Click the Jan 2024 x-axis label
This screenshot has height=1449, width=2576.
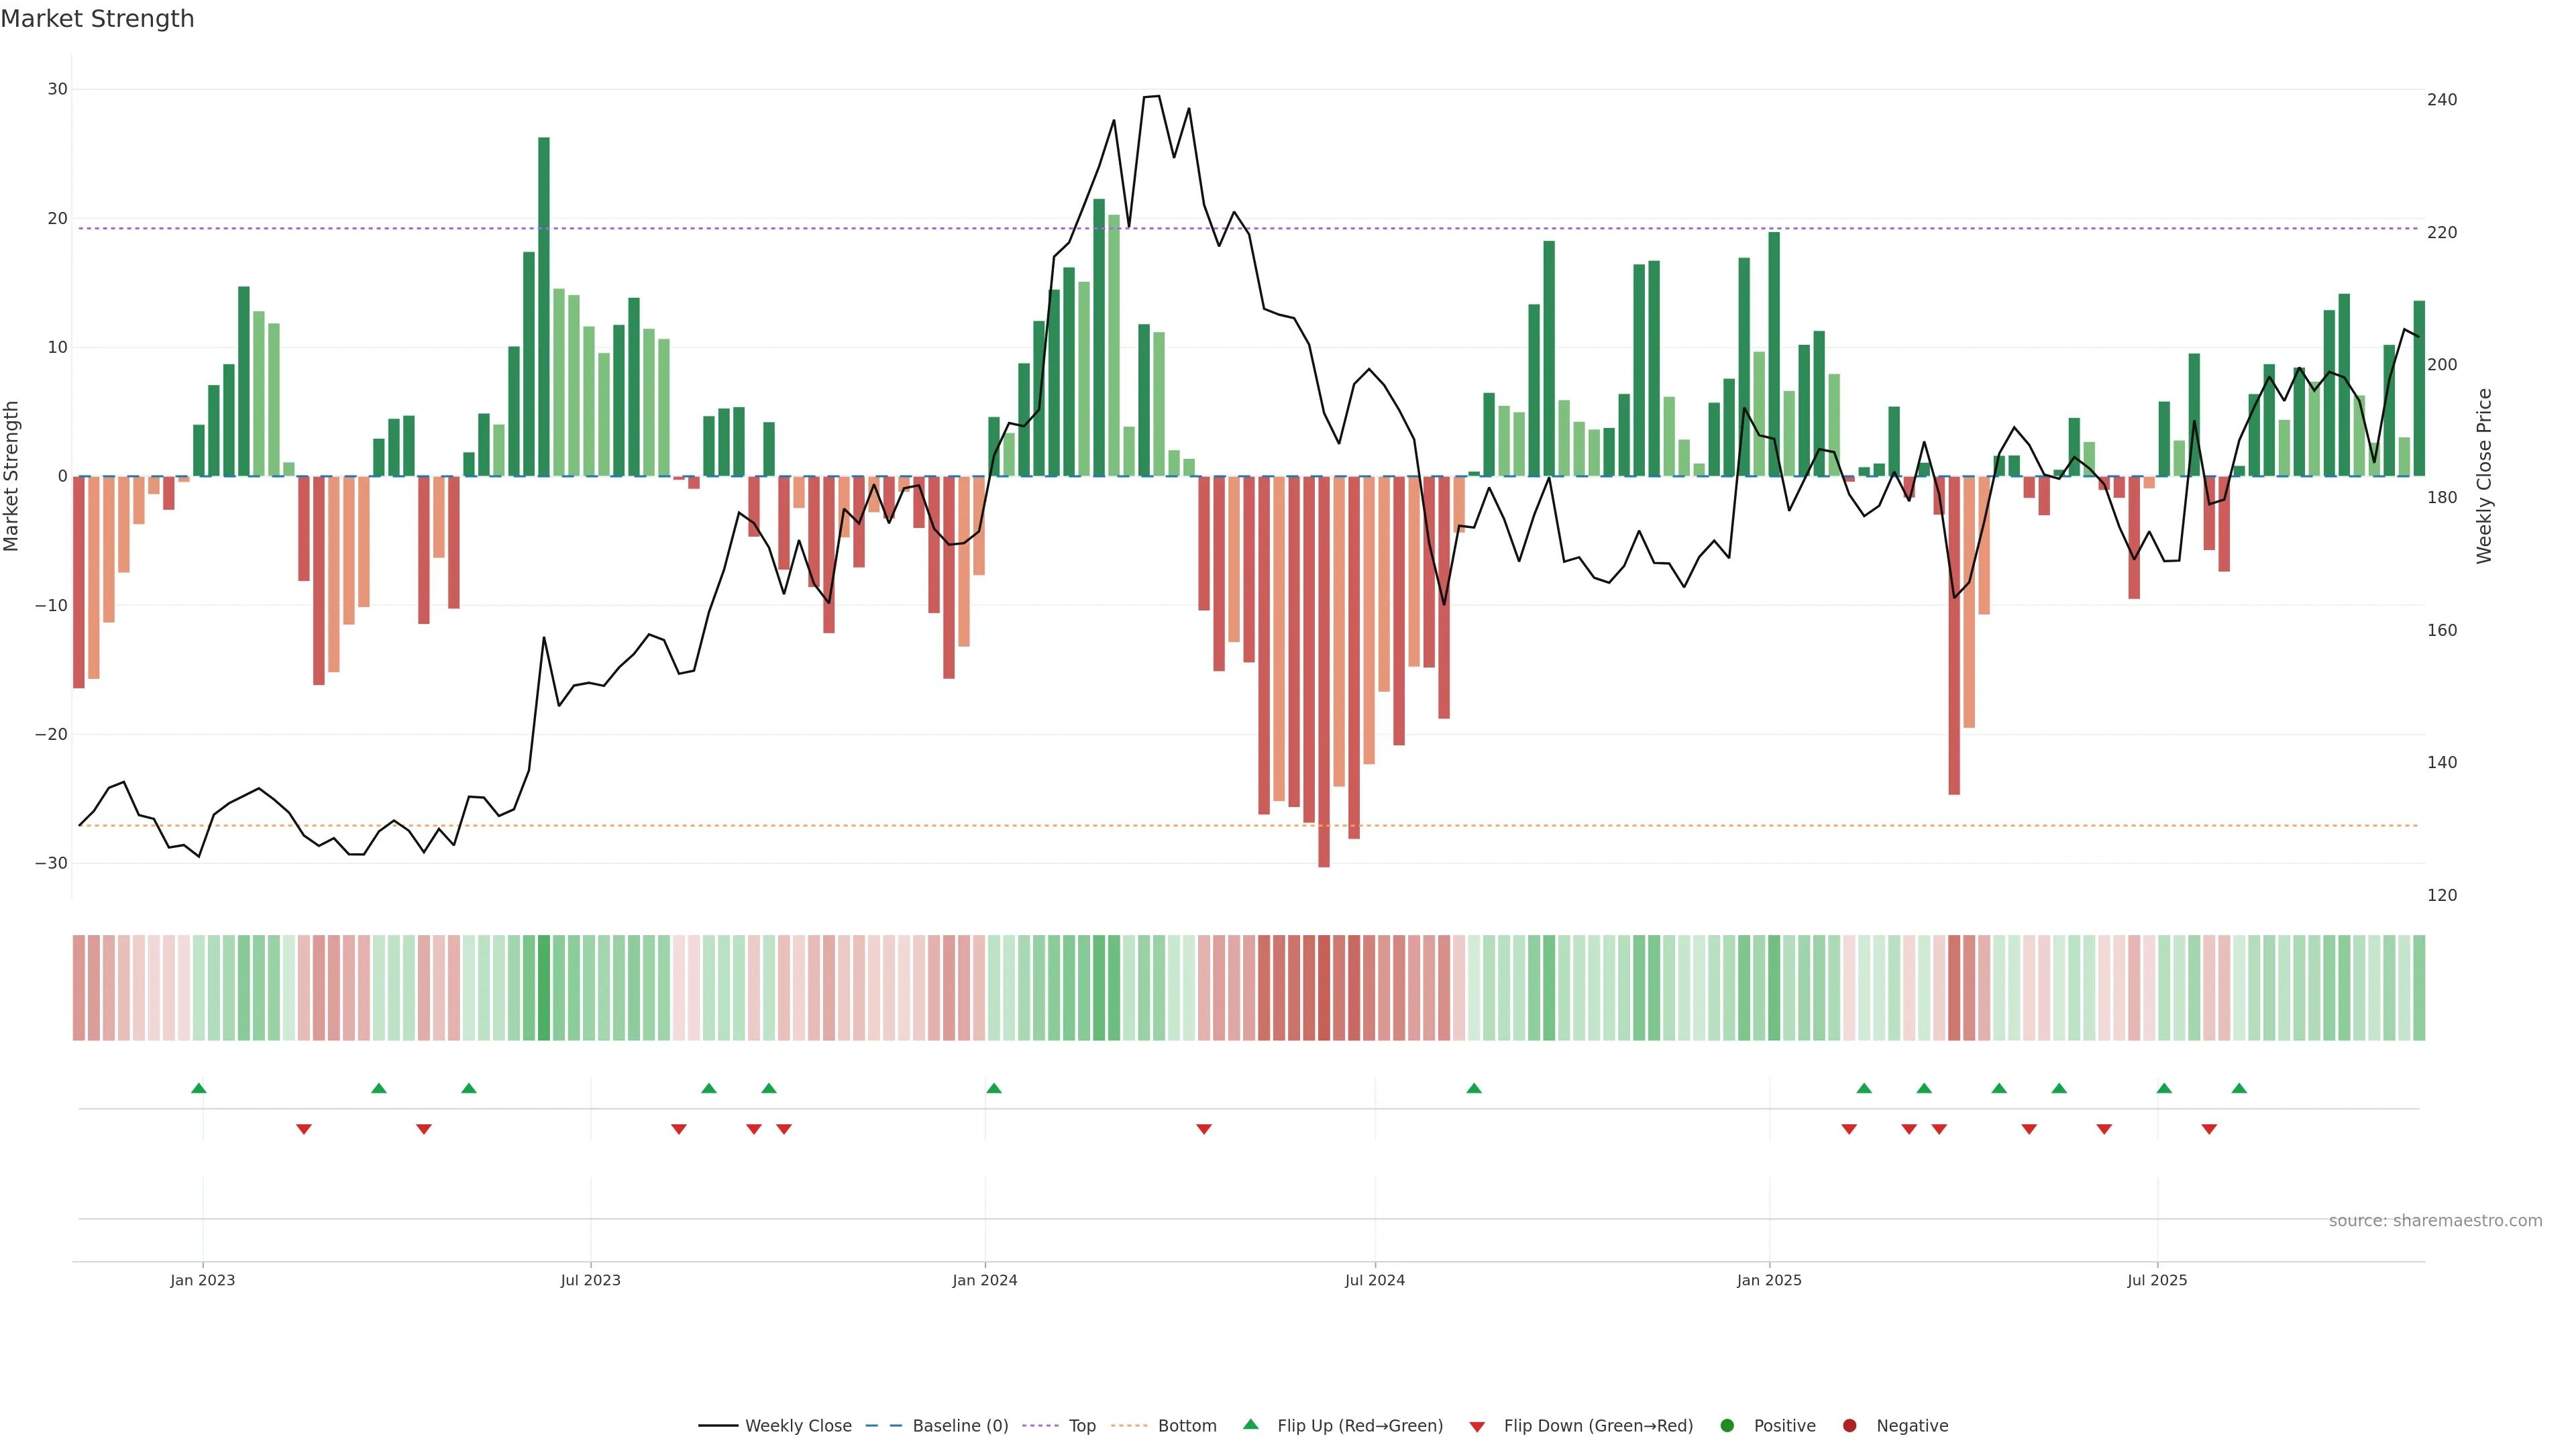984,1280
